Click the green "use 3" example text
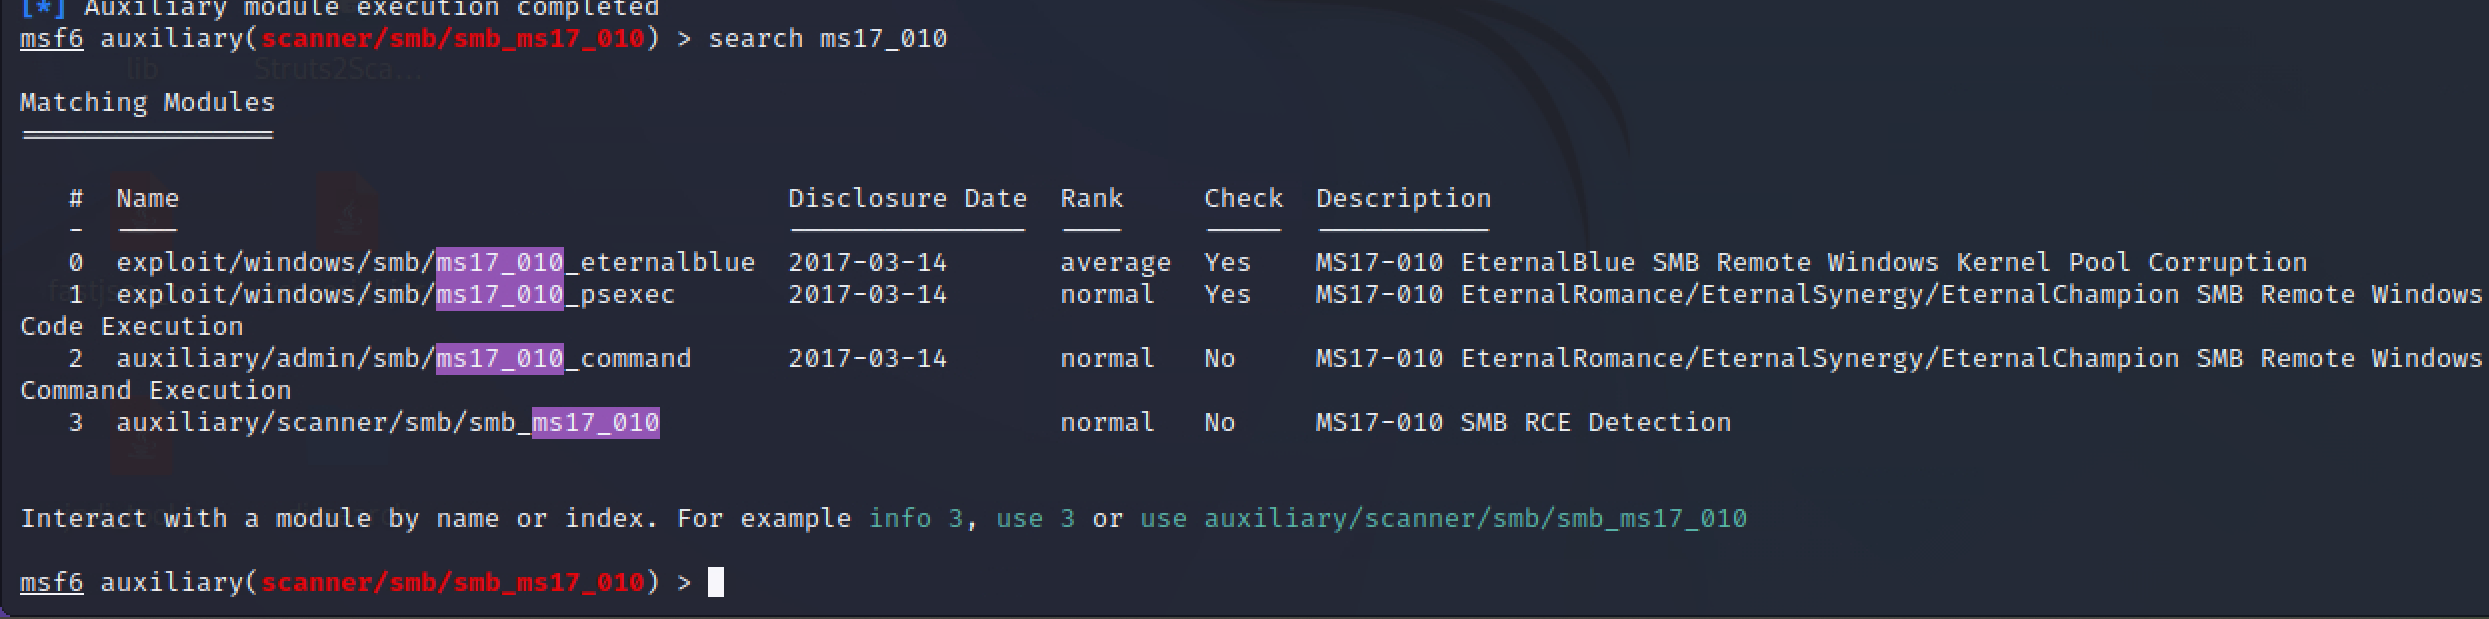 pos(1035,519)
